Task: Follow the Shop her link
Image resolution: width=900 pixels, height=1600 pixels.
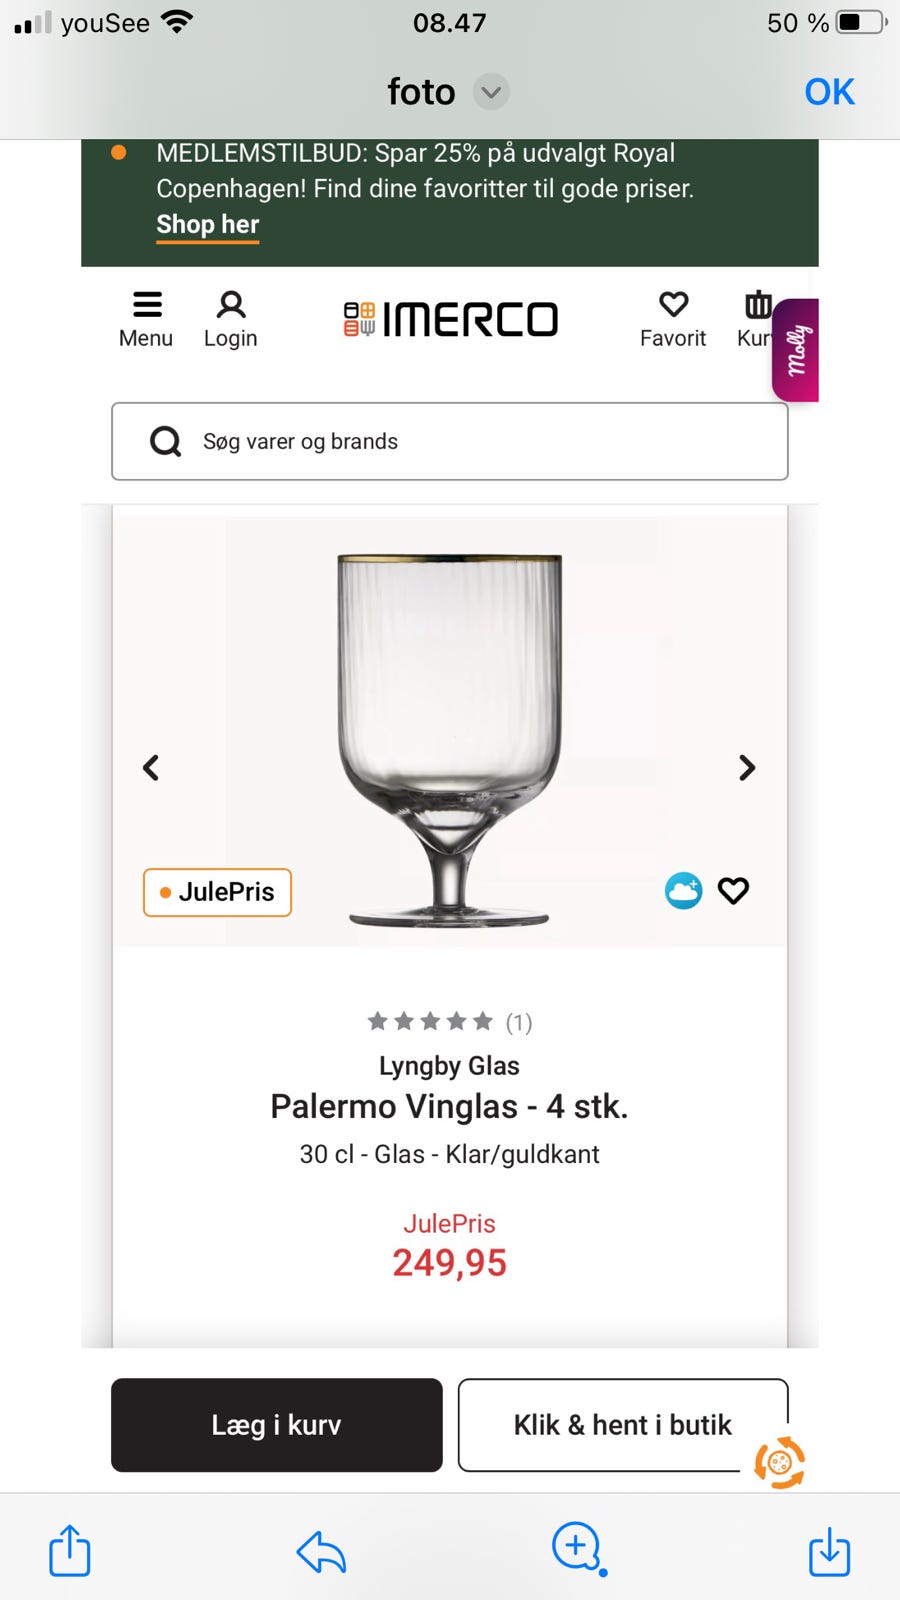Action: 207,224
